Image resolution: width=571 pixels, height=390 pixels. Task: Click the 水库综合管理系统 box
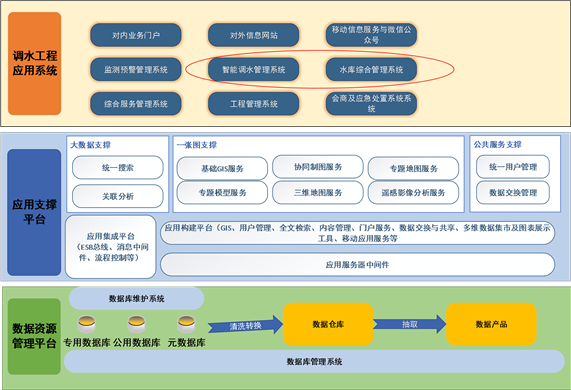[x=371, y=70]
